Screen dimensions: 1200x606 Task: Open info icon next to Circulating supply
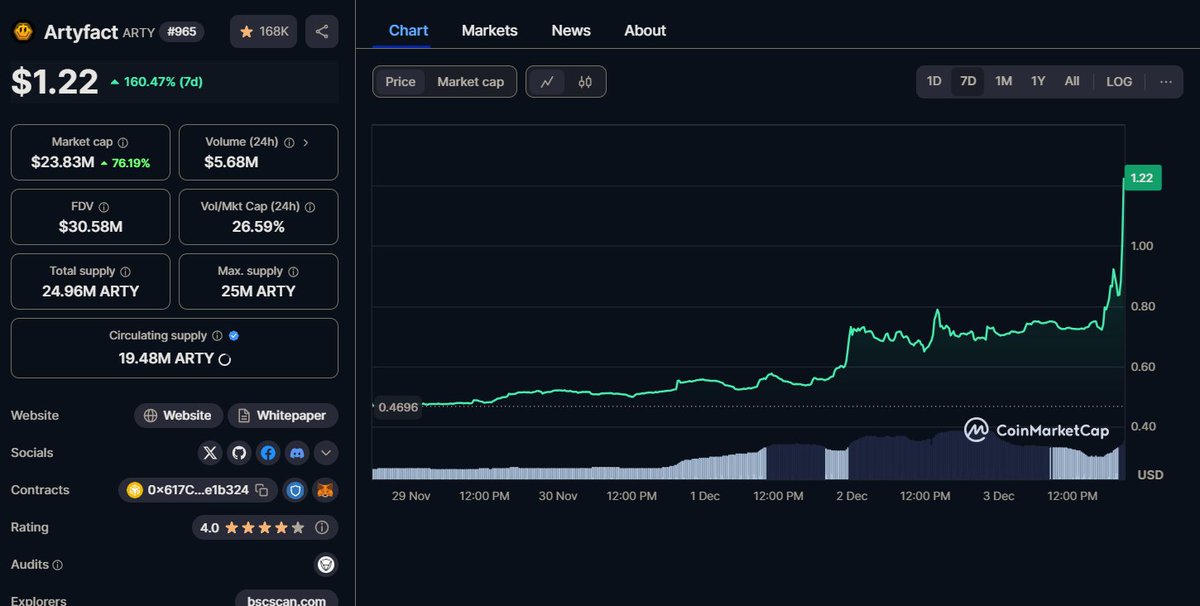tap(216, 336)
